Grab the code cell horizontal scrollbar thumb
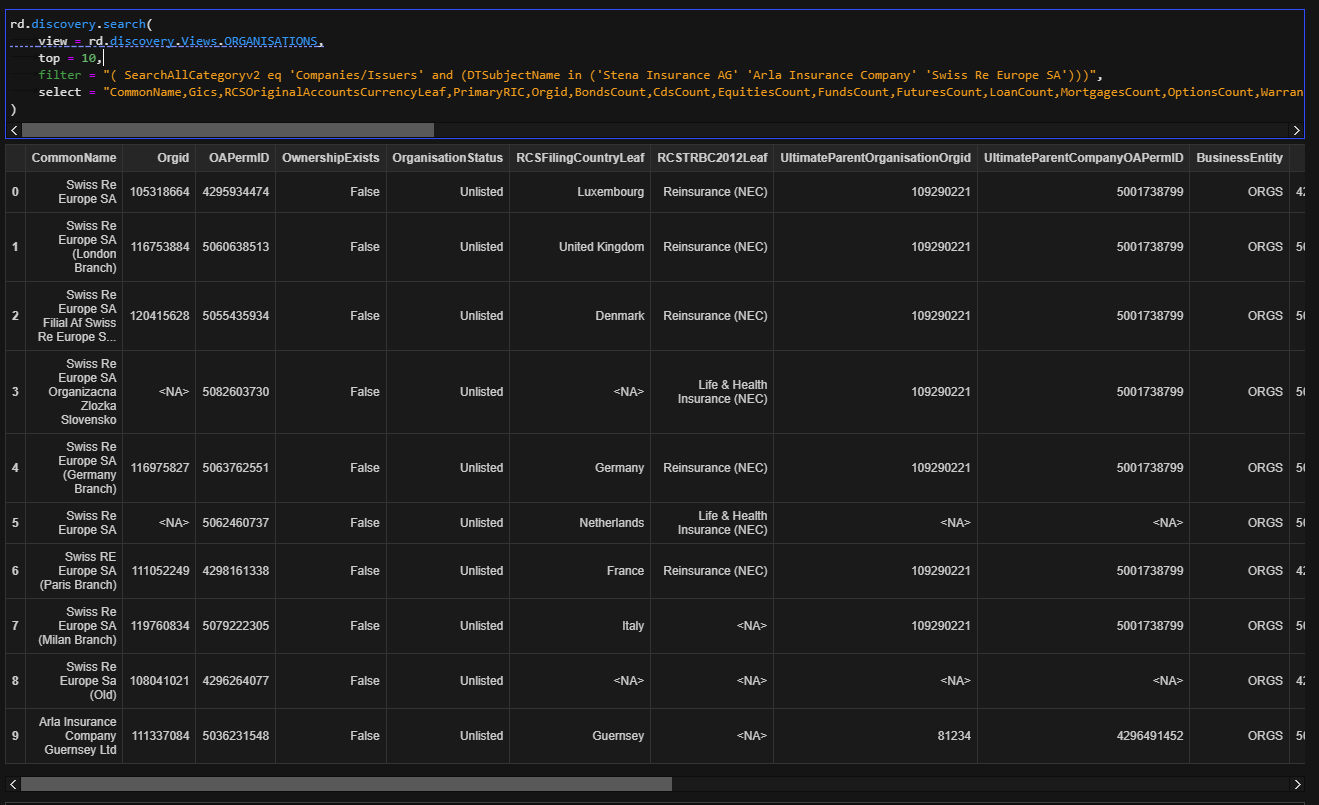The height and width of the screenshot is (805, 1319). 227,130
